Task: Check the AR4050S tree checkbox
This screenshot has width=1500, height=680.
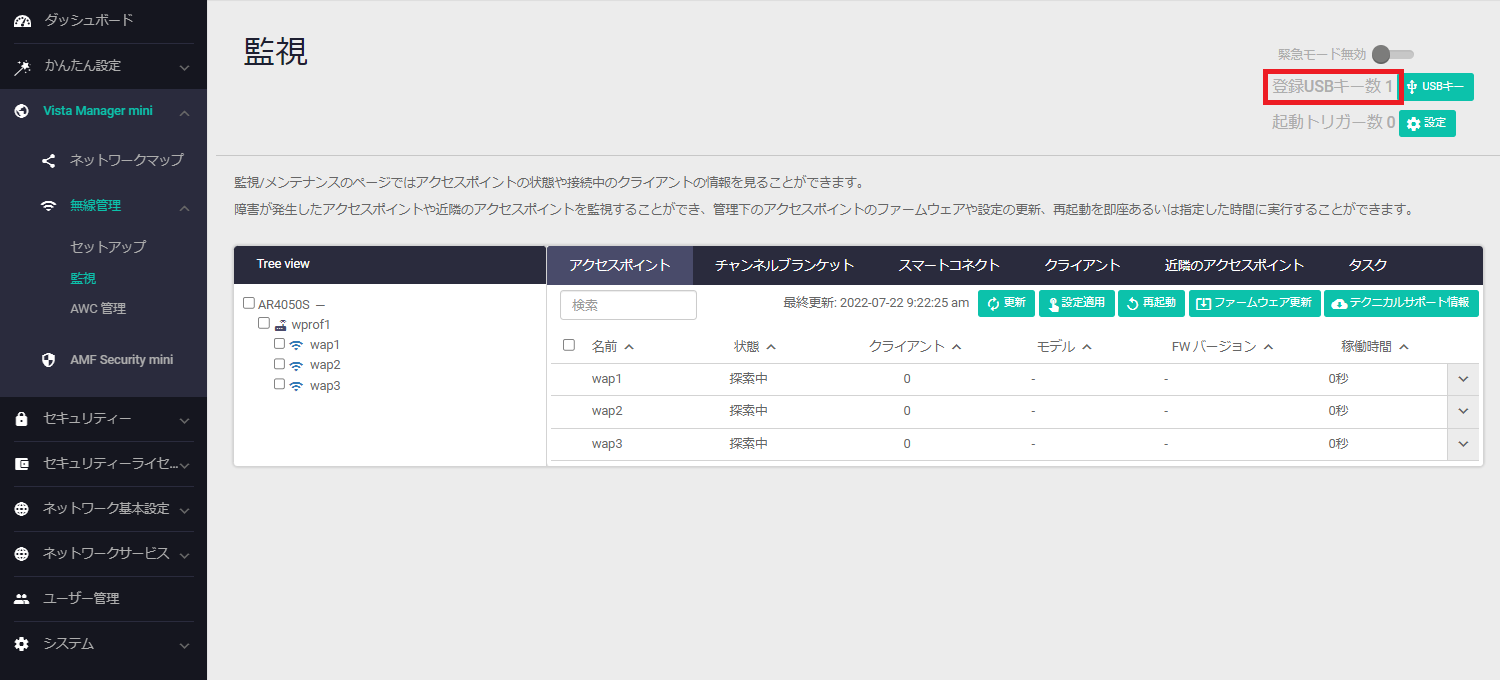Action: (249, 303)
